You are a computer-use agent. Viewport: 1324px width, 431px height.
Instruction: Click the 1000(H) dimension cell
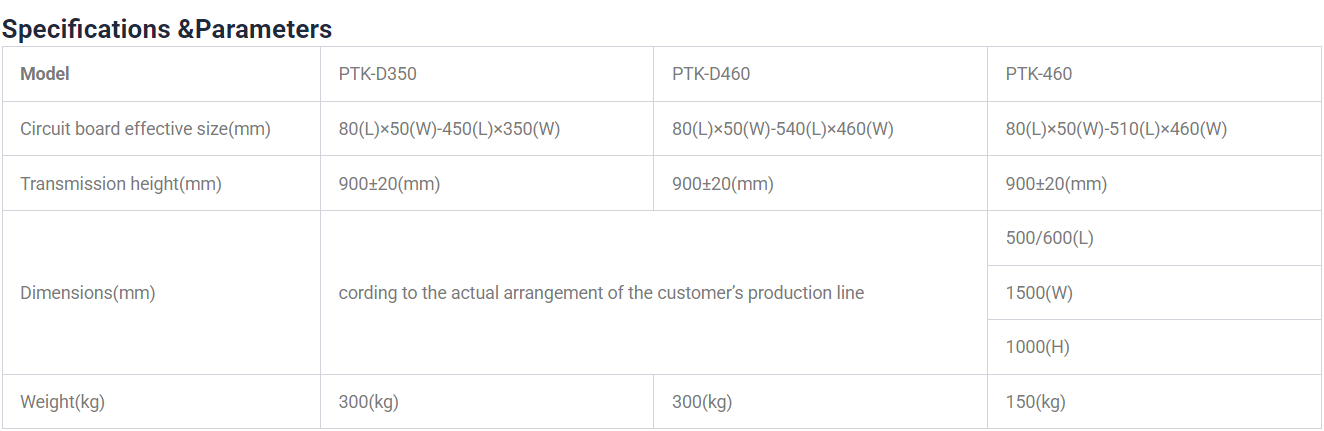(x=1037, y=348)
